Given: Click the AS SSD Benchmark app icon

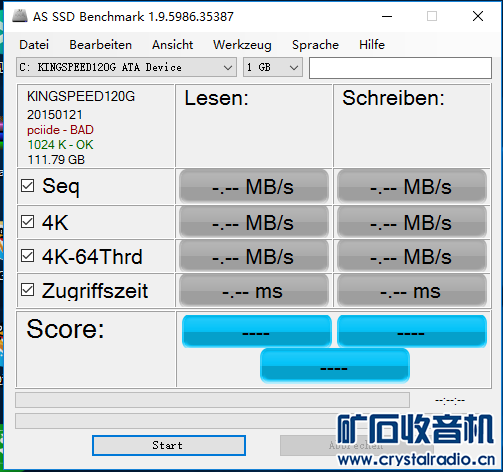Looking at the screenshot, I should click(x=19, y=16).
